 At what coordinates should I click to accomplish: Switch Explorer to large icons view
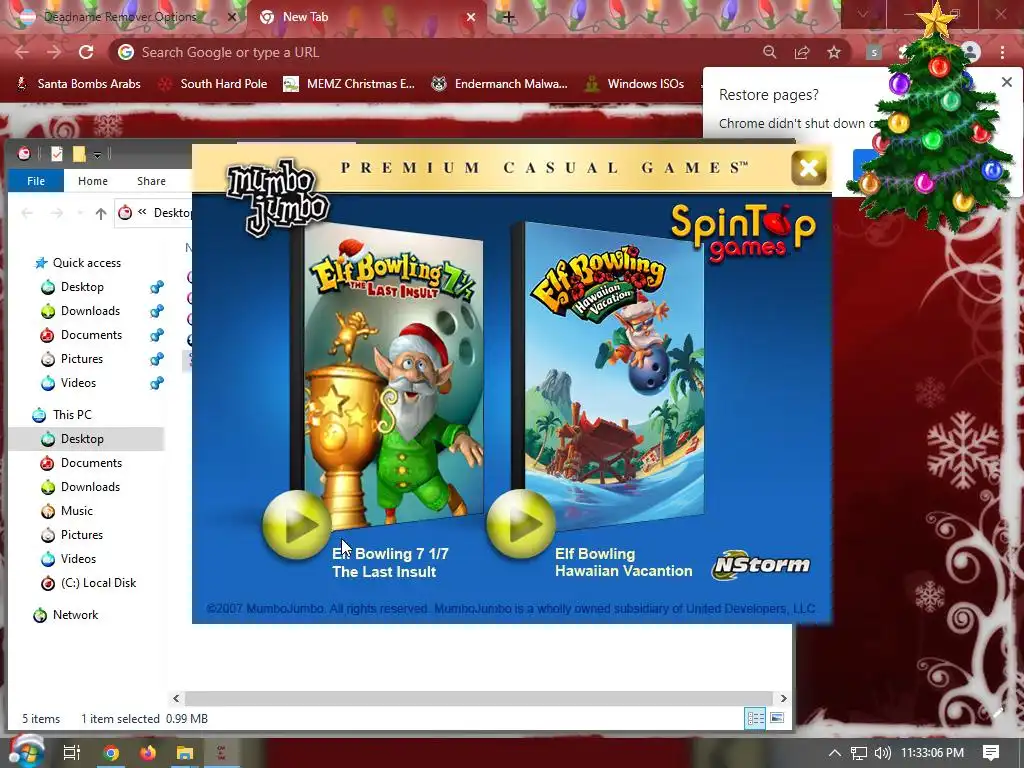coord(776,718)
